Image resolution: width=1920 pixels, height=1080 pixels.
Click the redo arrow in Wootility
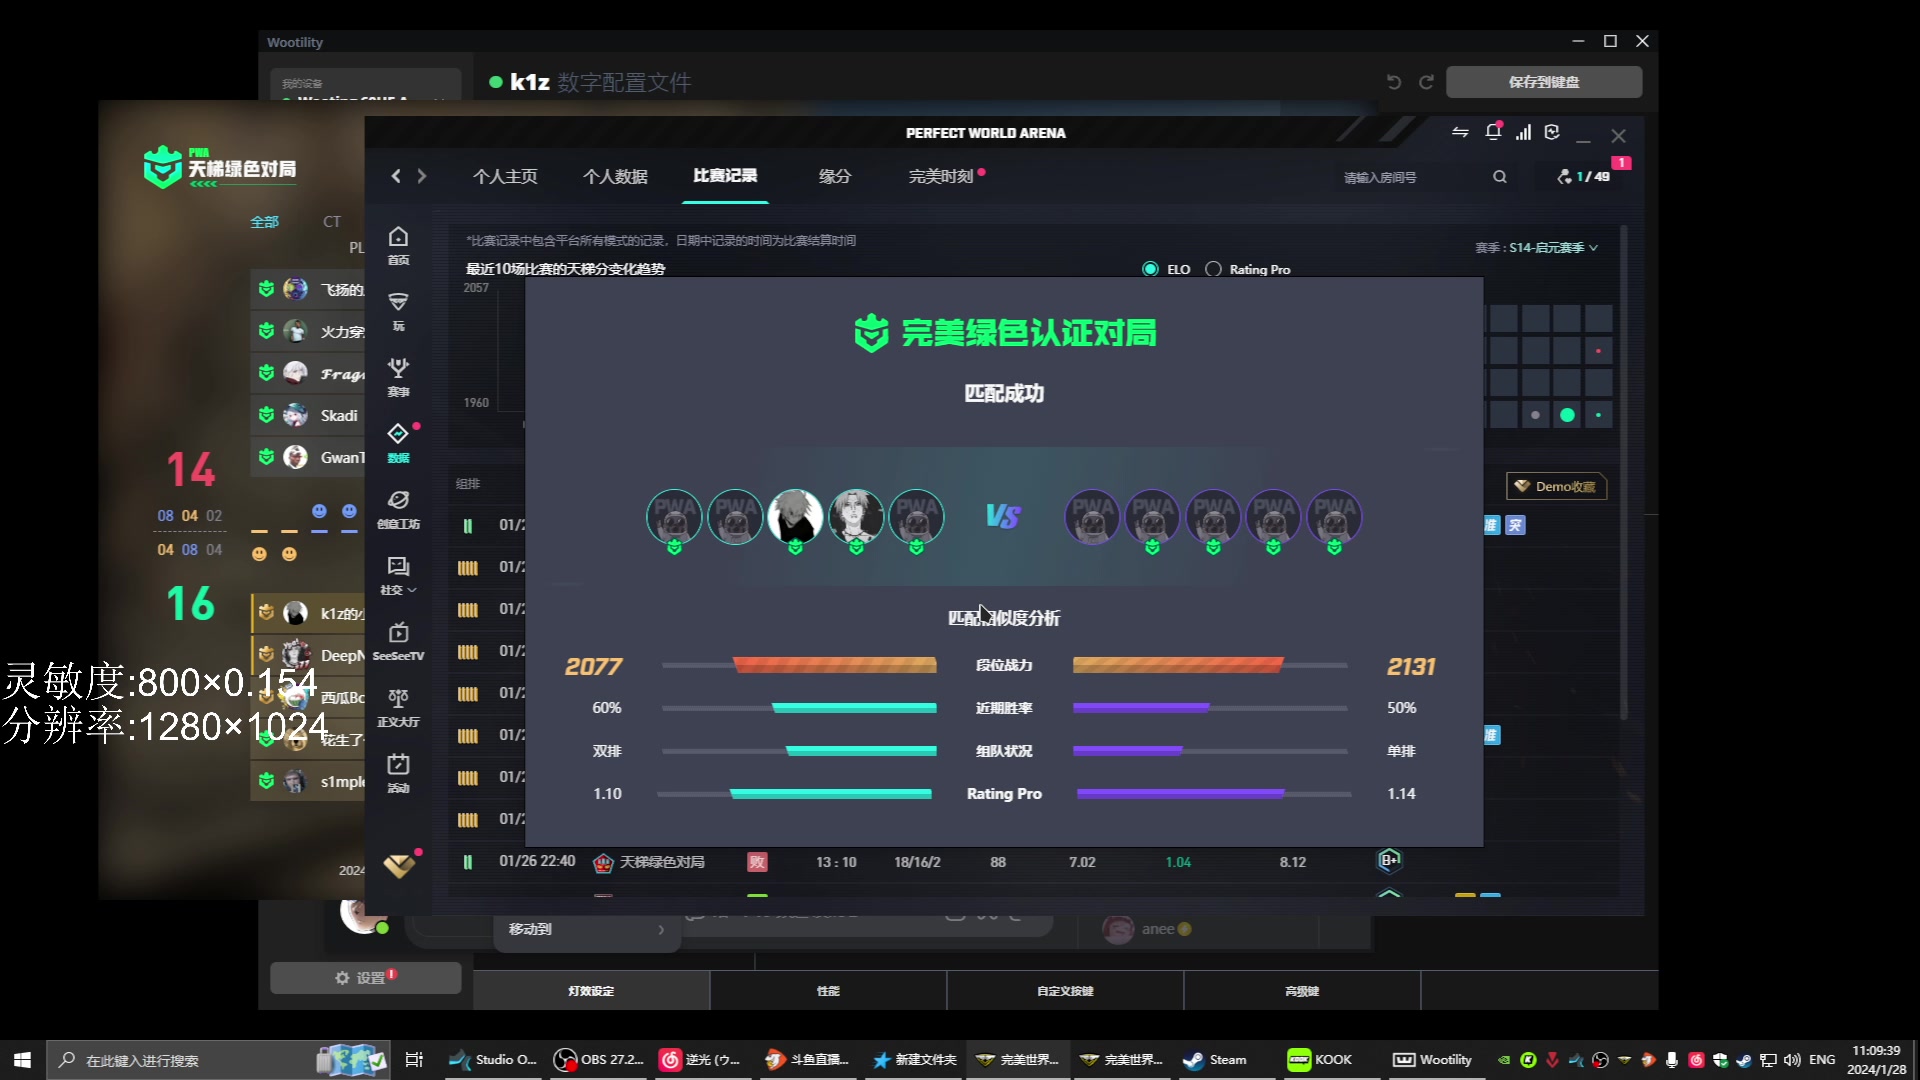point(1427,82)
